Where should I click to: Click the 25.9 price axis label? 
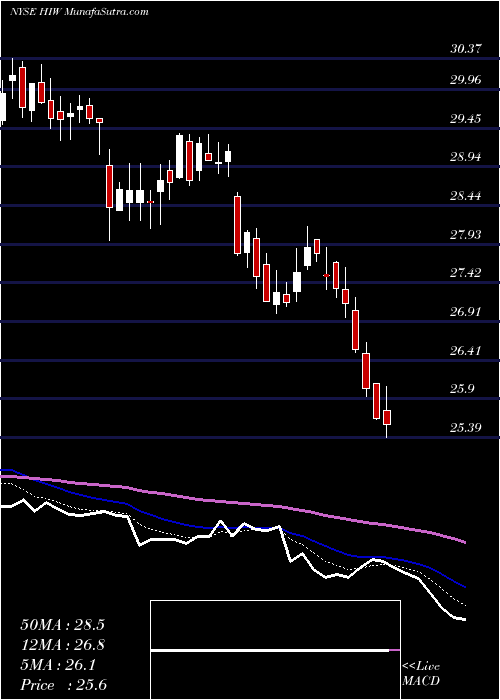coord(462,389)
